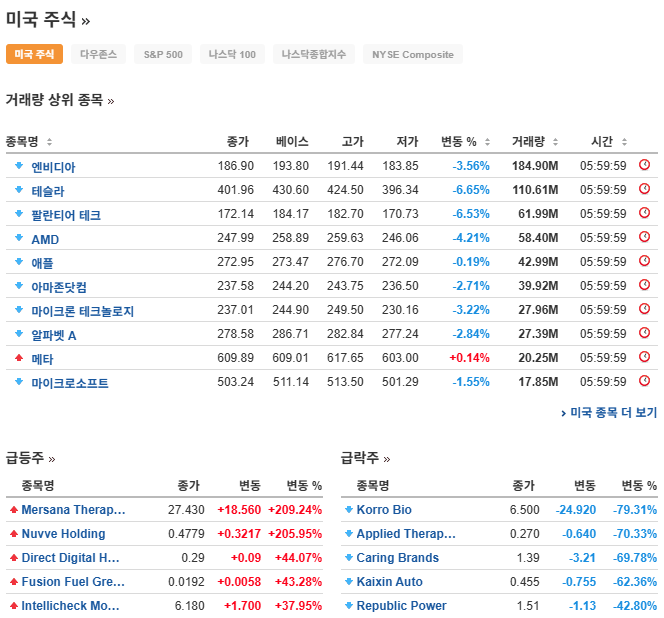Open the Applied Therap... link
The height and width of the screenshot is (618, 664).
pyautogui.click(x=406, y=534)
